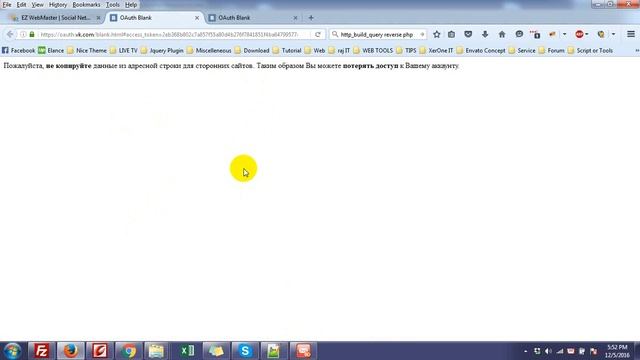Open the Help menu

tap(131, 5)
